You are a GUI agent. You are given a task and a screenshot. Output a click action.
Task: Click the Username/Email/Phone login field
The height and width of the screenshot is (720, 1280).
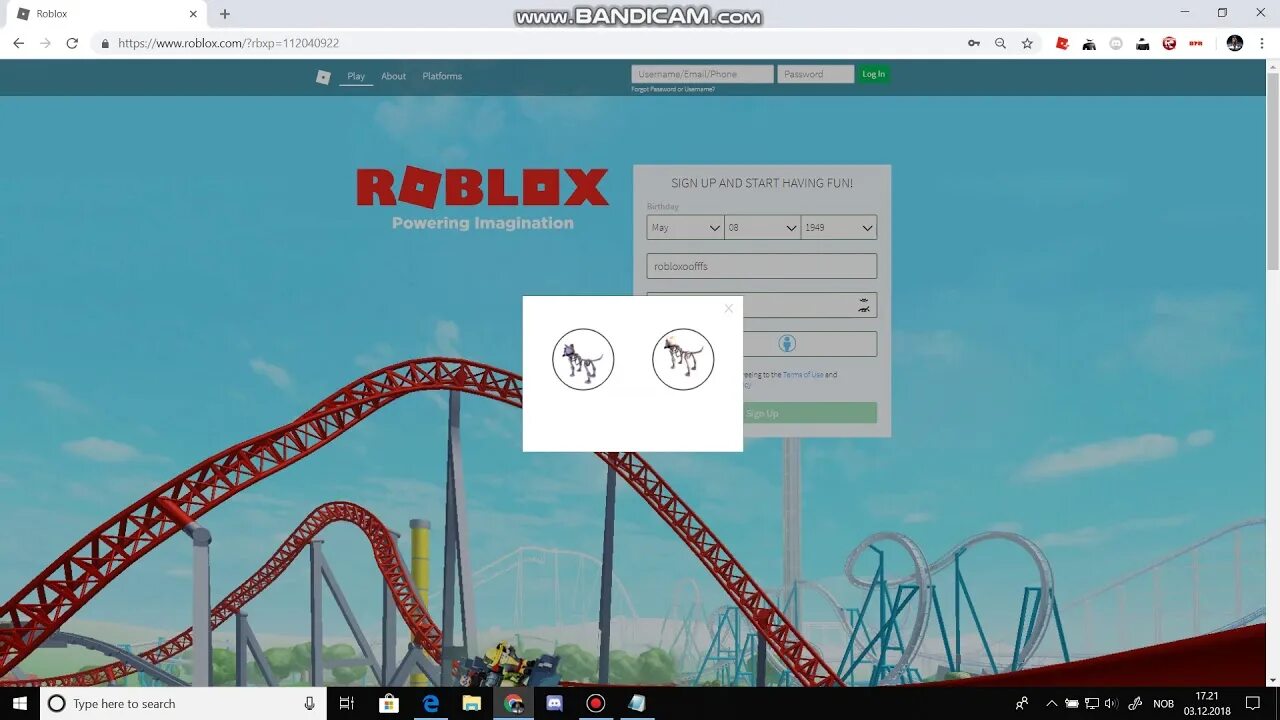[x=702, y=74]
